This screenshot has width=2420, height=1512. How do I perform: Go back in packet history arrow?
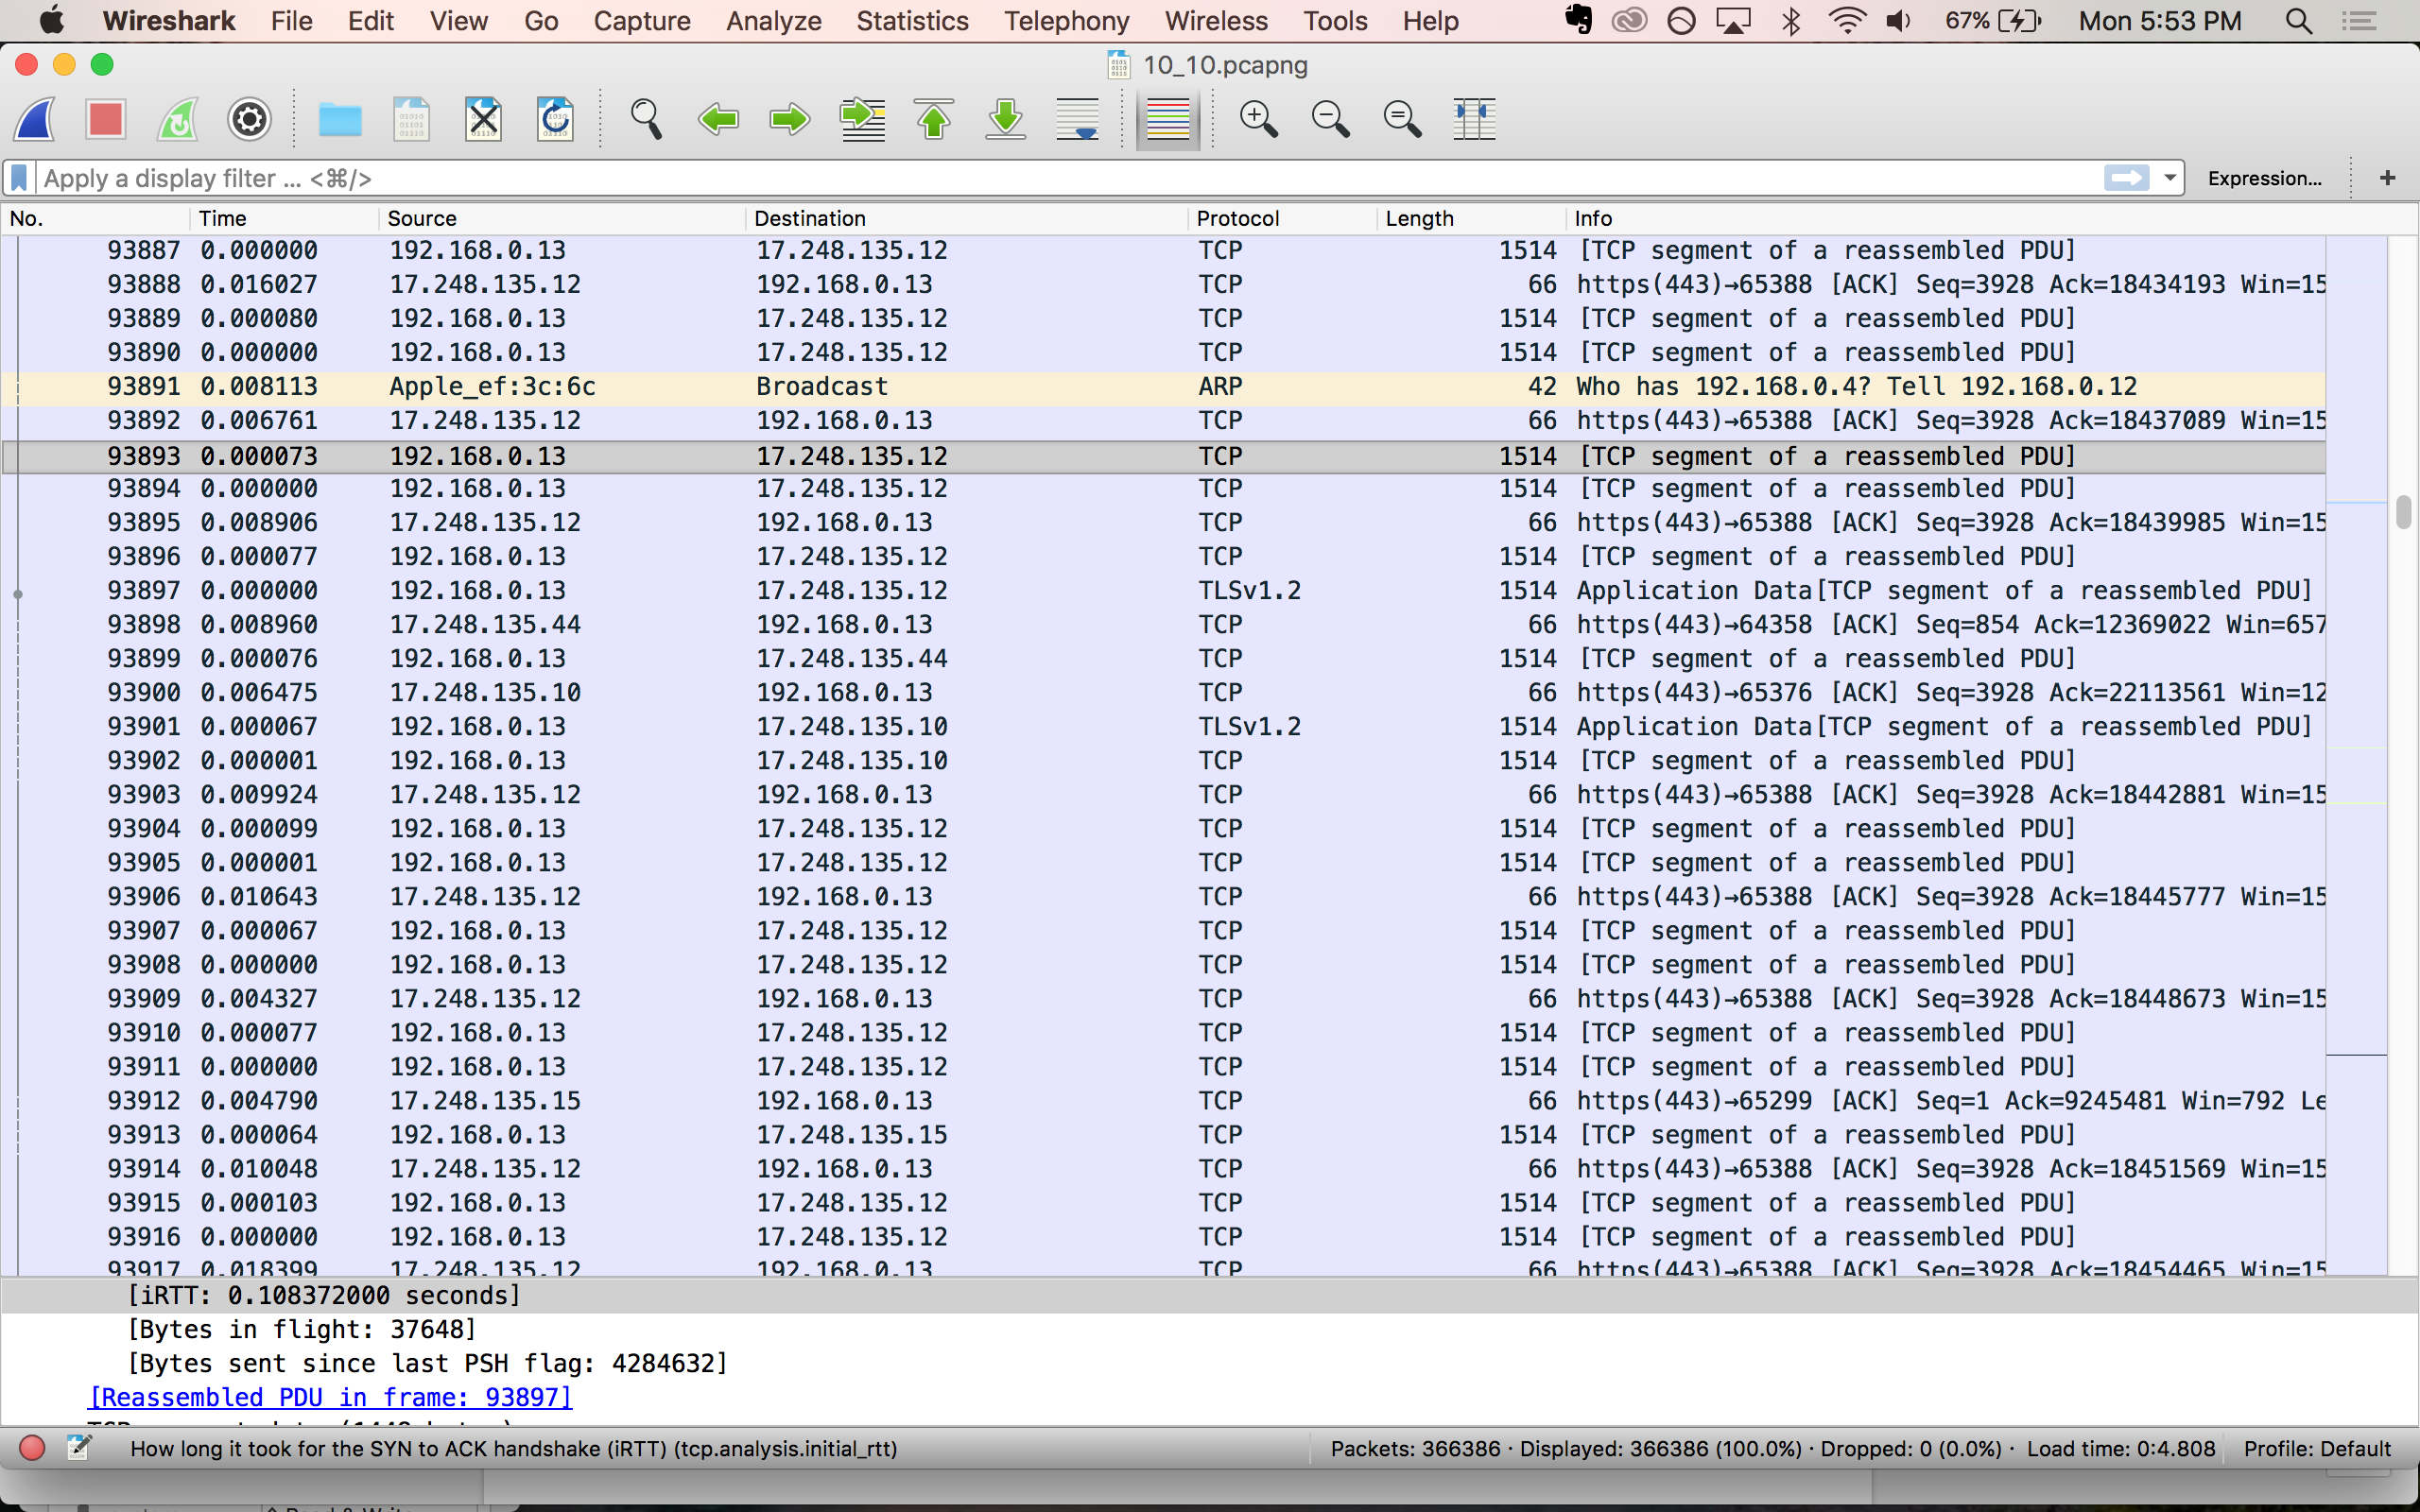pyautogui.click(x=718, y=120)
